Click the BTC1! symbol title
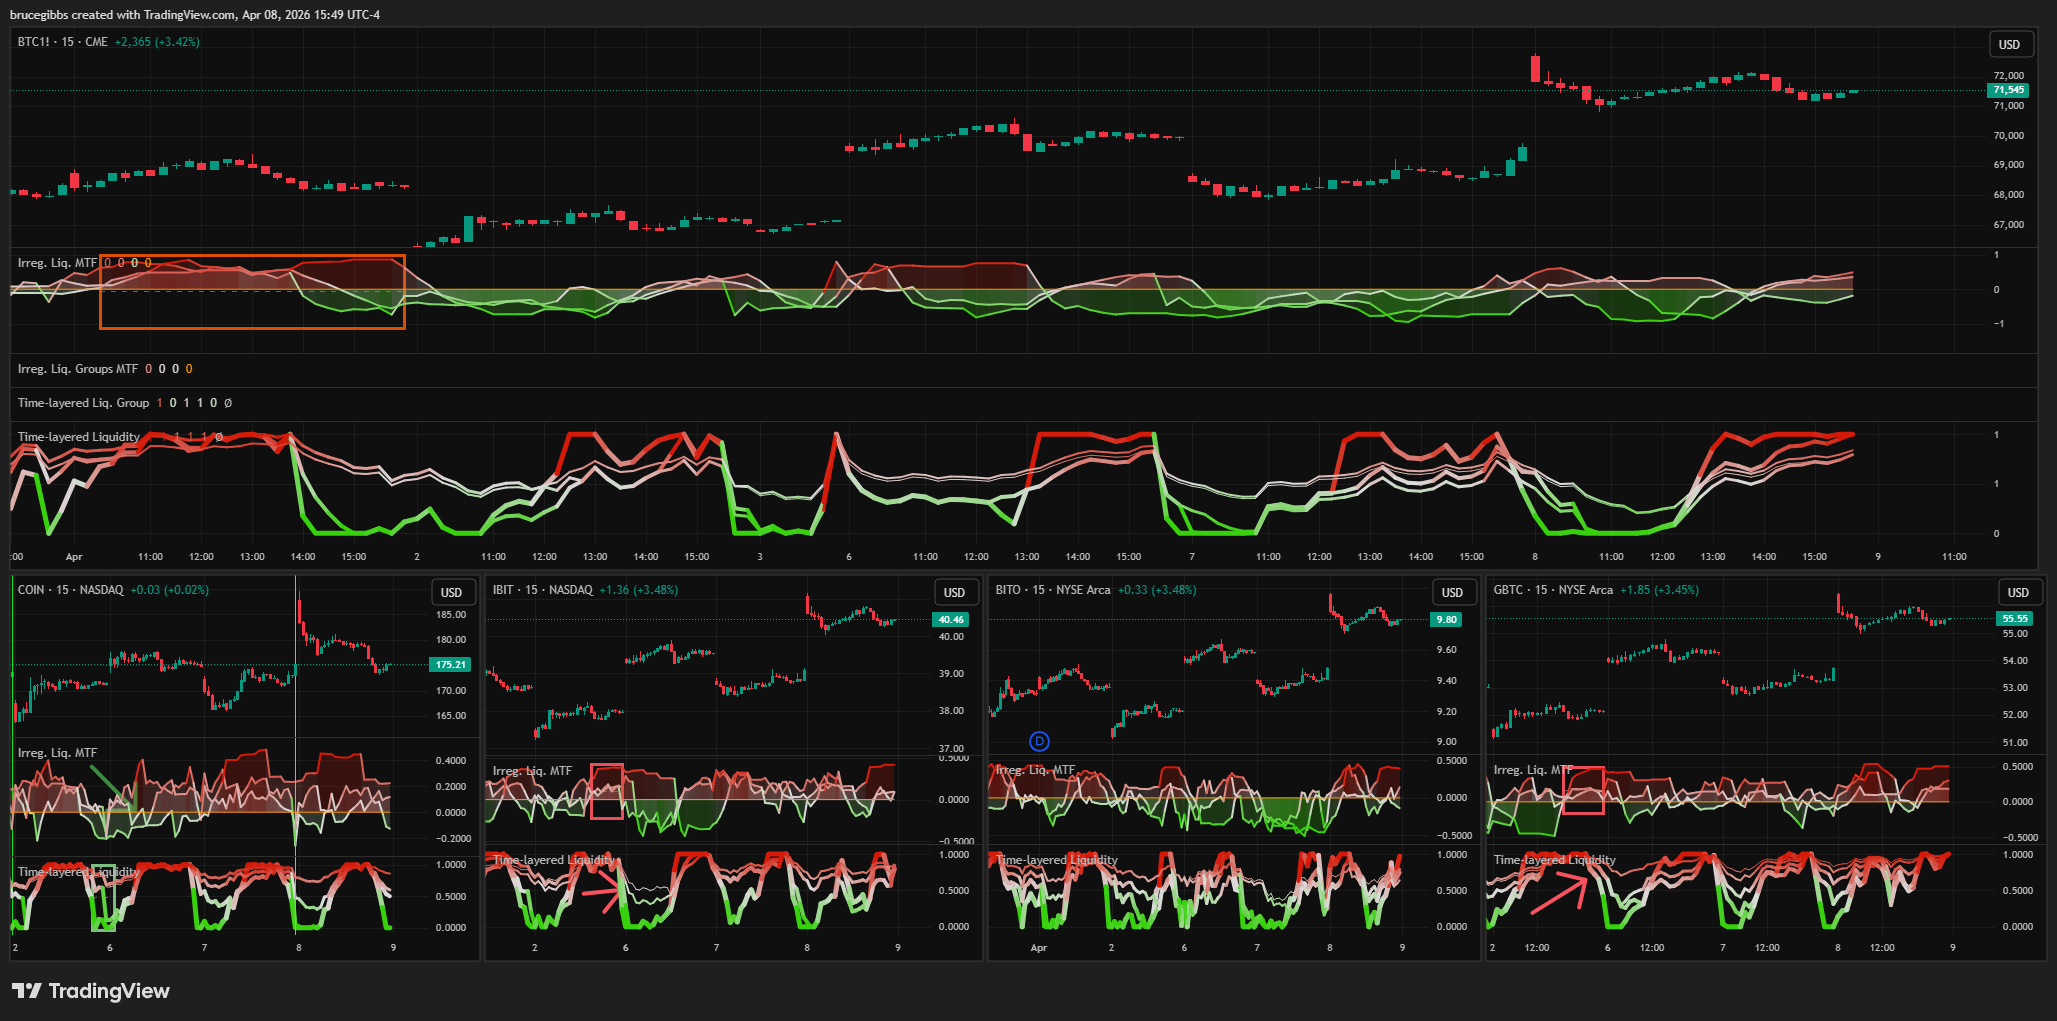 pos(33,42)
